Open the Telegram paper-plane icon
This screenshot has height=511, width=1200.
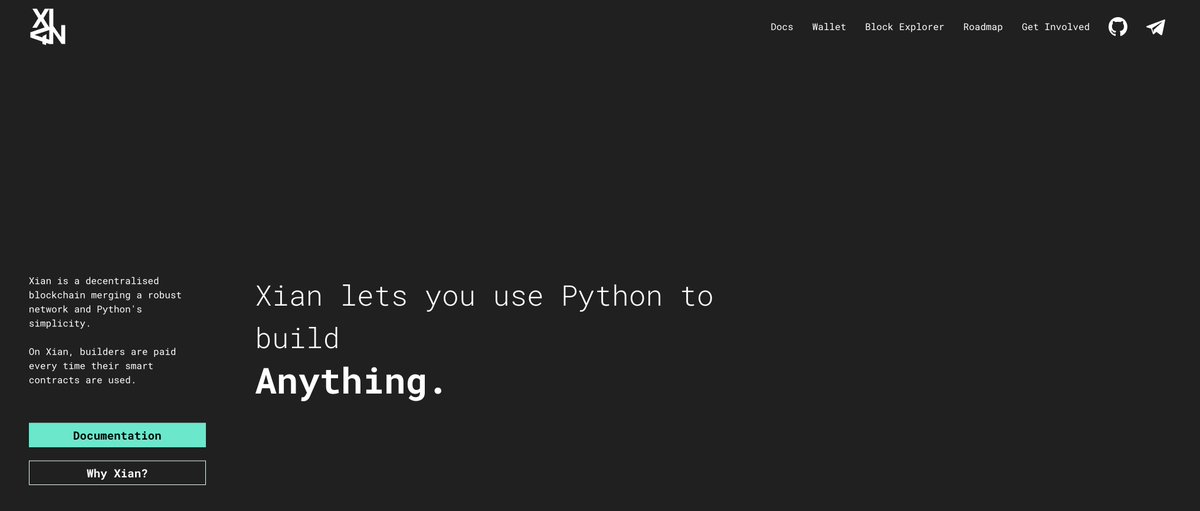(1156, 27)
